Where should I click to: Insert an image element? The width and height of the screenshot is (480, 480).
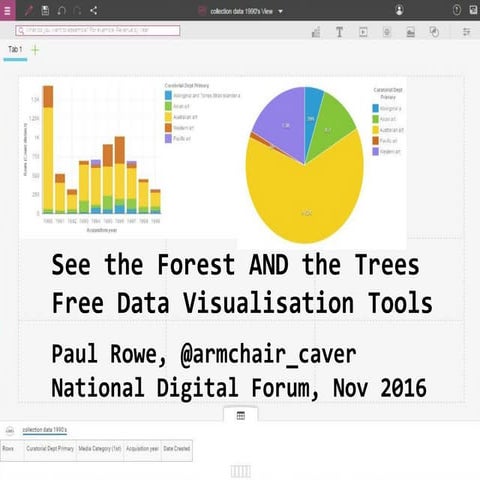(x=410, y=32)
